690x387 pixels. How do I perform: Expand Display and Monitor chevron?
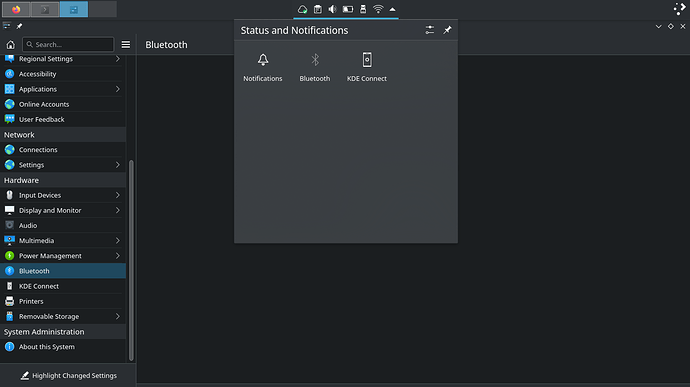117,210
